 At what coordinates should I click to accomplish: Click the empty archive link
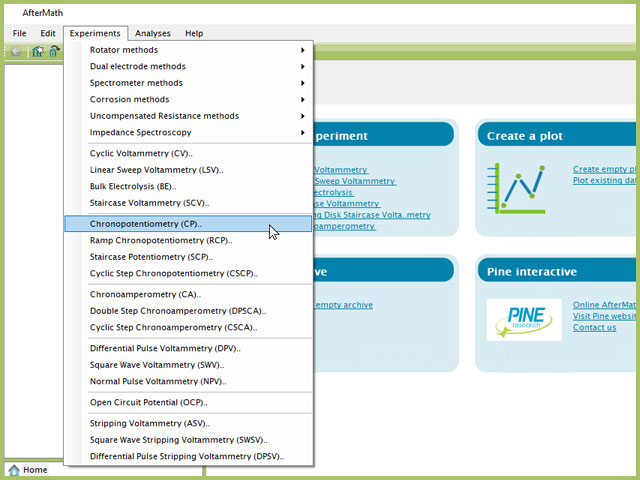tap(343, 305)
